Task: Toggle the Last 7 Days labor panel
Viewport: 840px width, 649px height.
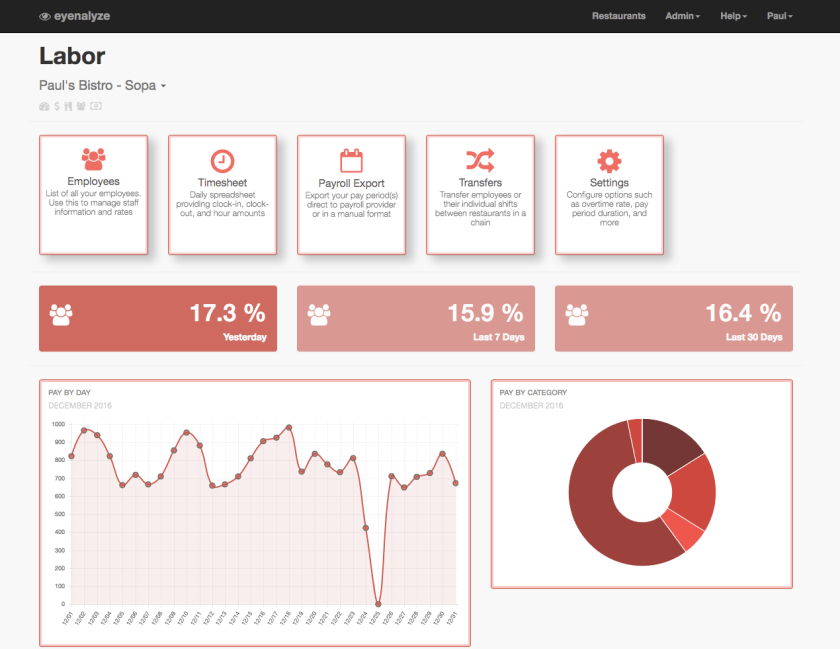Action: click(416, 318)
